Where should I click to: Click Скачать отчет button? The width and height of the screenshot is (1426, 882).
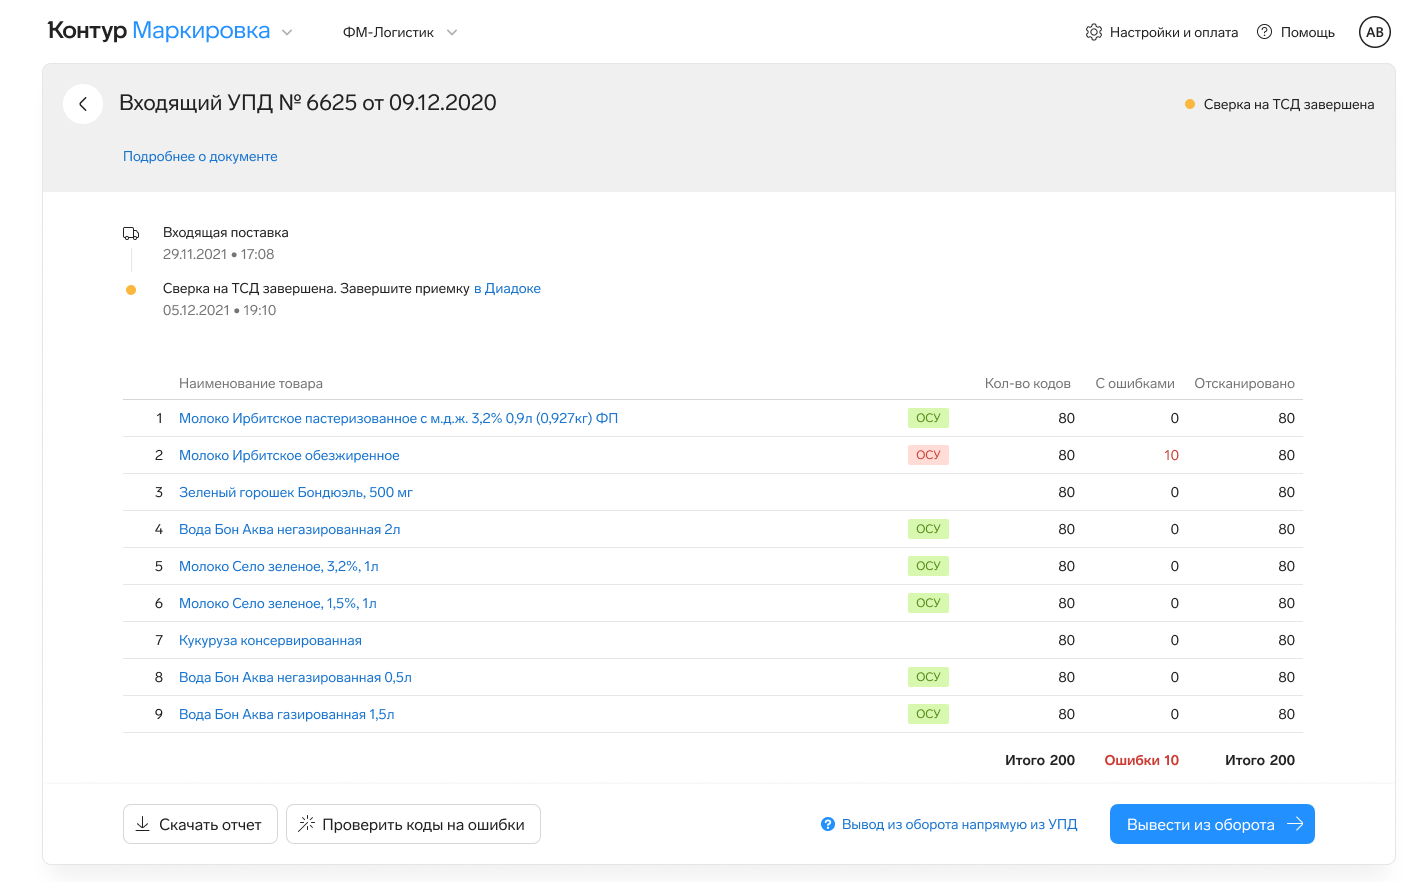pyautogui.click(x=200, y=824)
